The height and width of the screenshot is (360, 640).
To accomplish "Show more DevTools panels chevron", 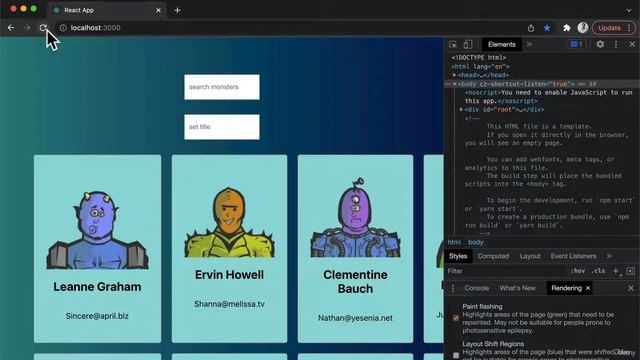I will coord(529,44).
